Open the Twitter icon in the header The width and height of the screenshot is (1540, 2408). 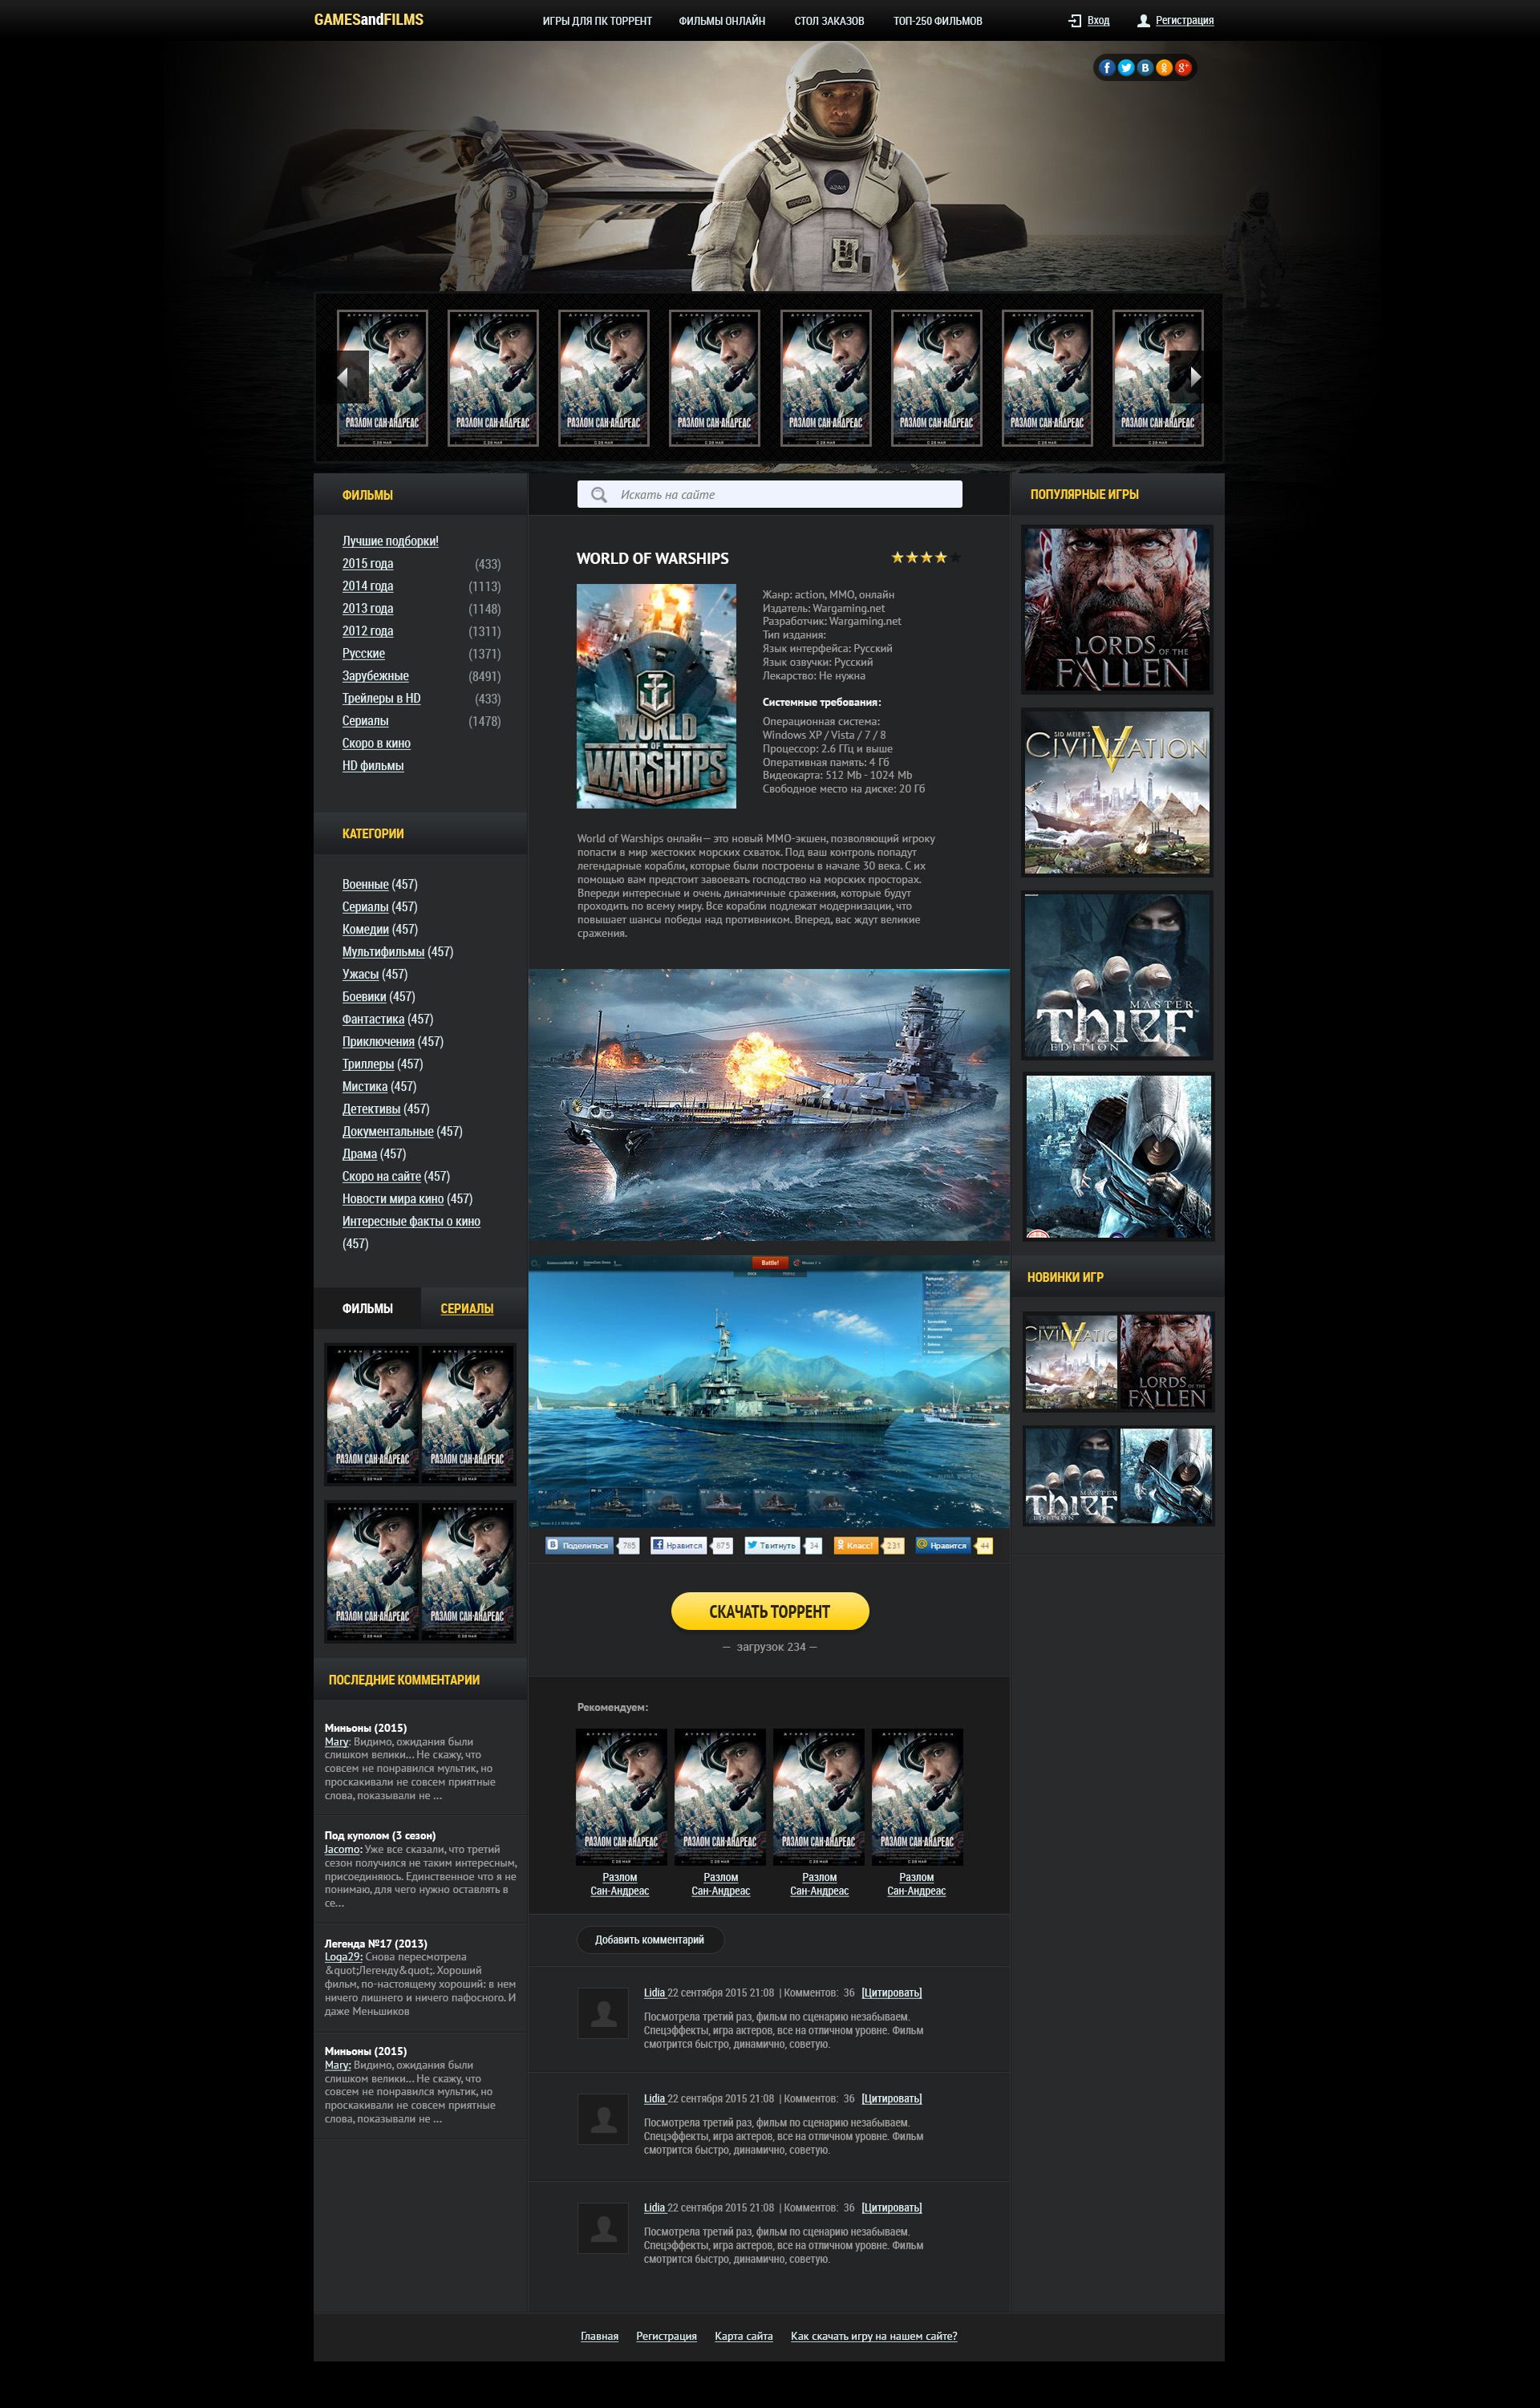(1126, 68)
